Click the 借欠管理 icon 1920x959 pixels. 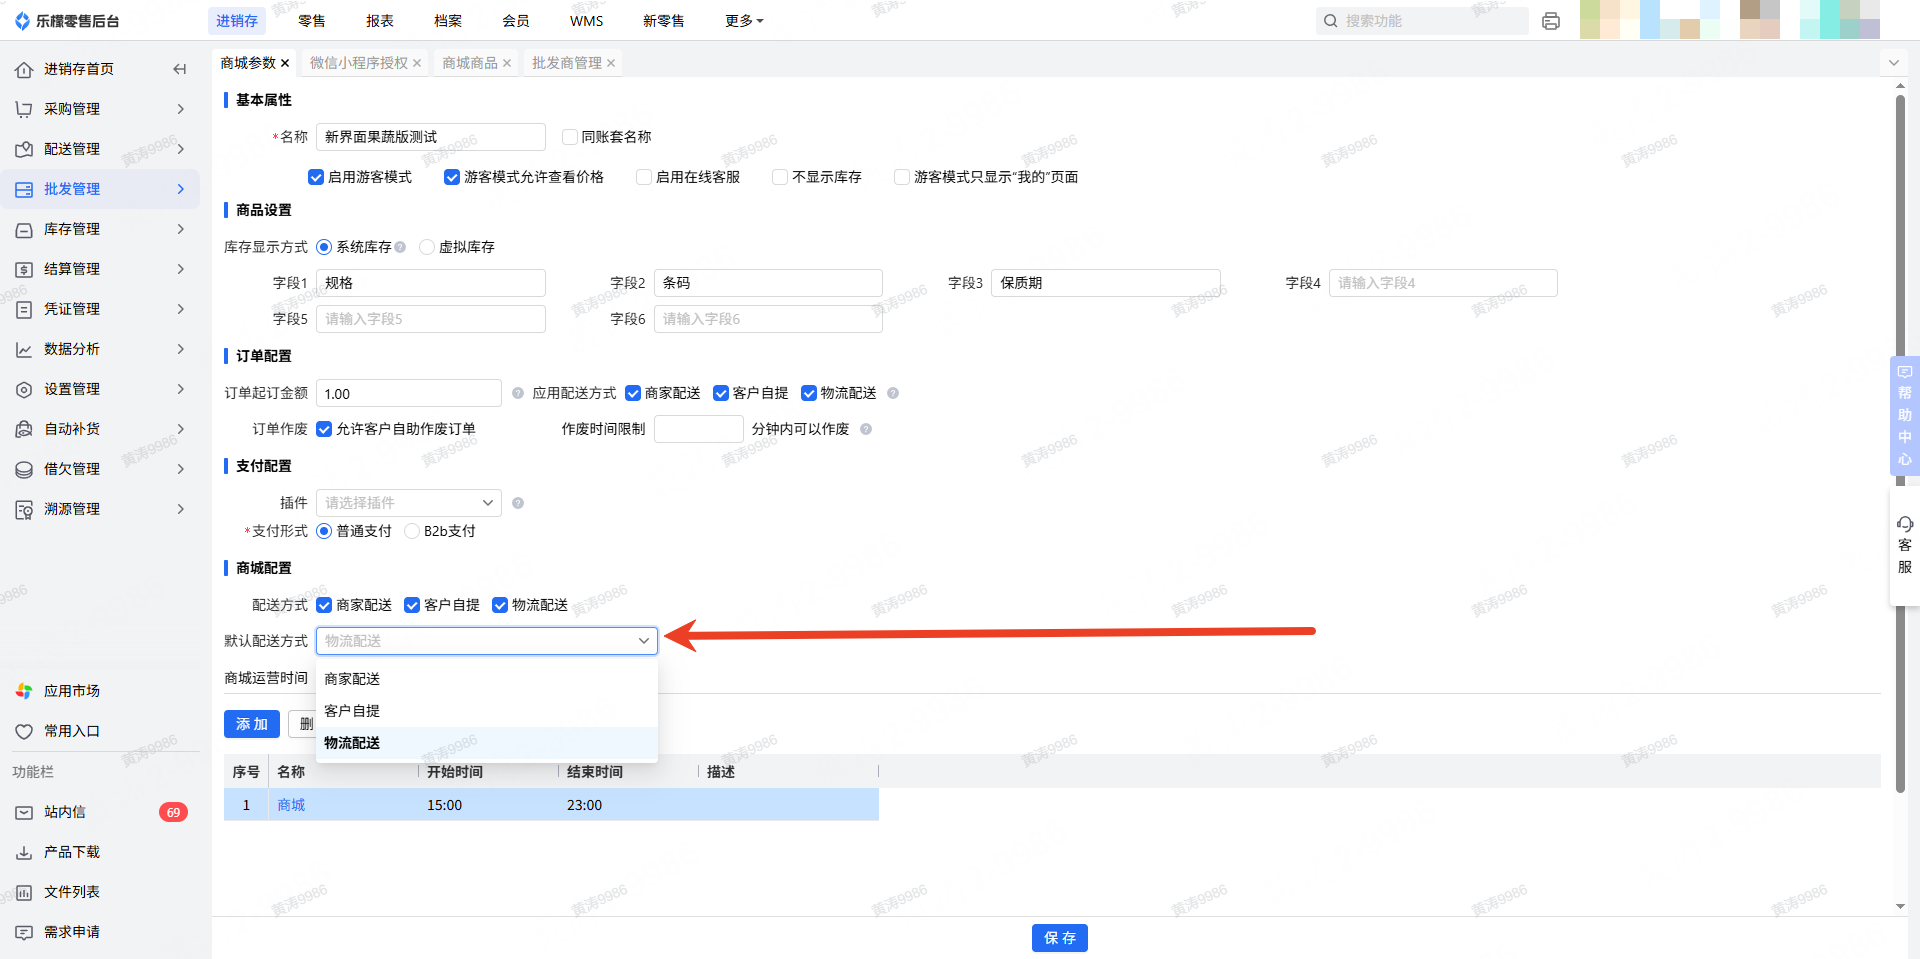click(x=24, y=469)
